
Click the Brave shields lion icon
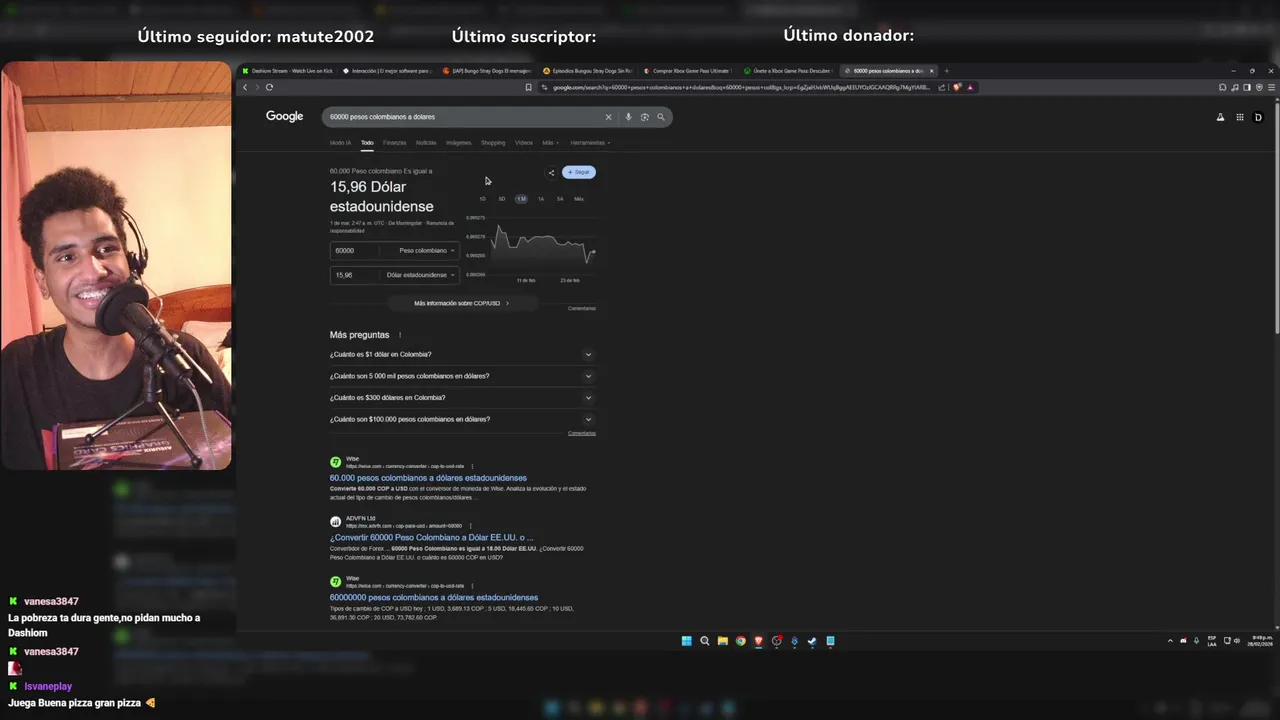[x=957, y=87]
